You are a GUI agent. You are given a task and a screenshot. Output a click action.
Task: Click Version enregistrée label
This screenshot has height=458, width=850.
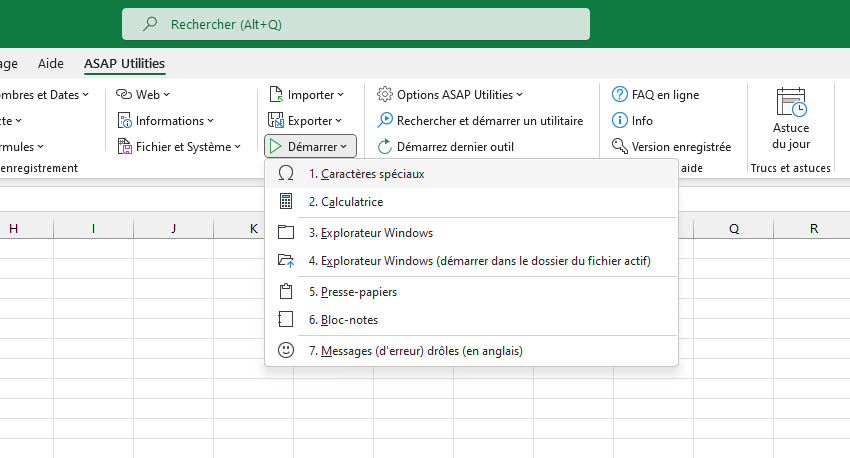pos(681,146)
